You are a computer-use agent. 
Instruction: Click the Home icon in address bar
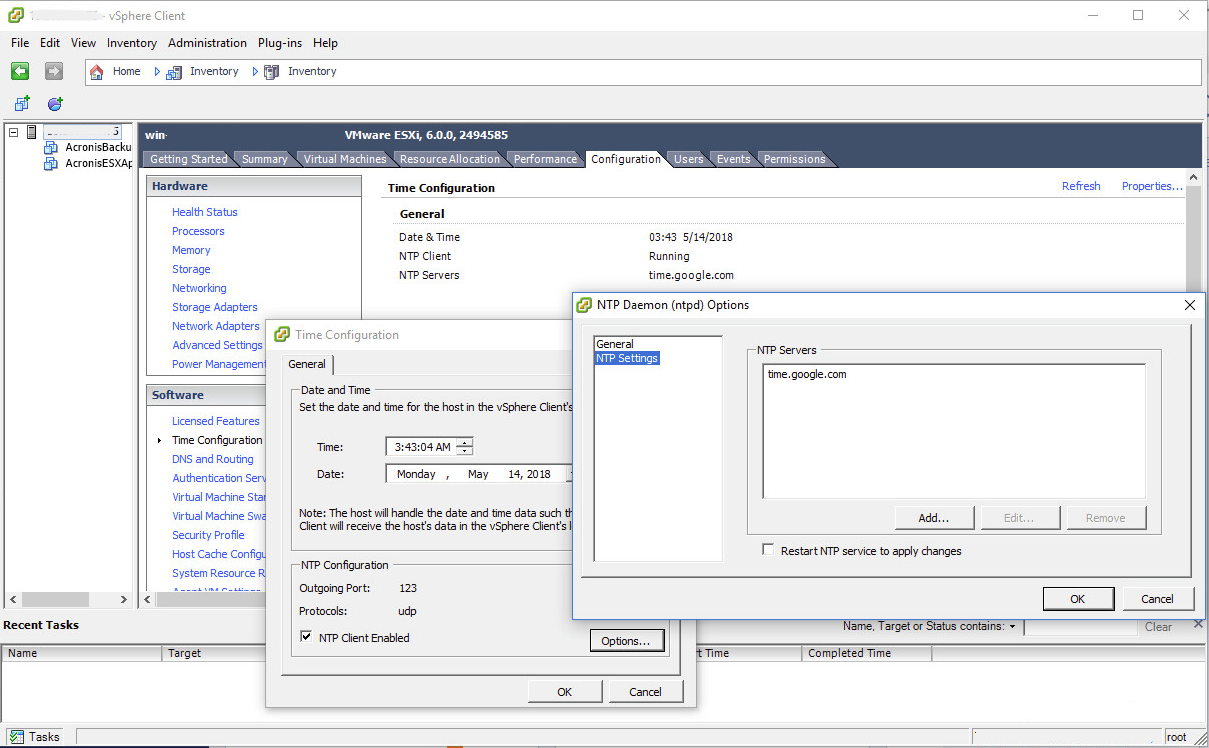97,72
